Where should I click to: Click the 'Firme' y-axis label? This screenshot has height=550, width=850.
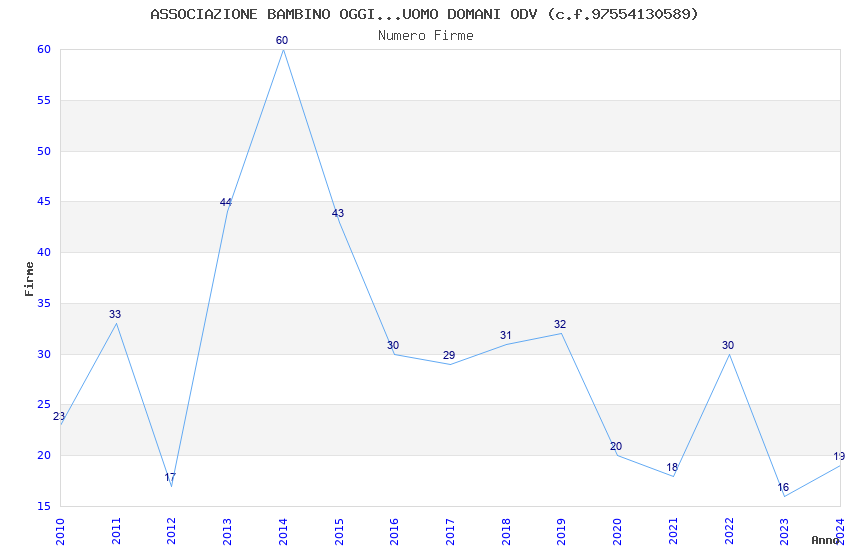click(x=29, y=279)
